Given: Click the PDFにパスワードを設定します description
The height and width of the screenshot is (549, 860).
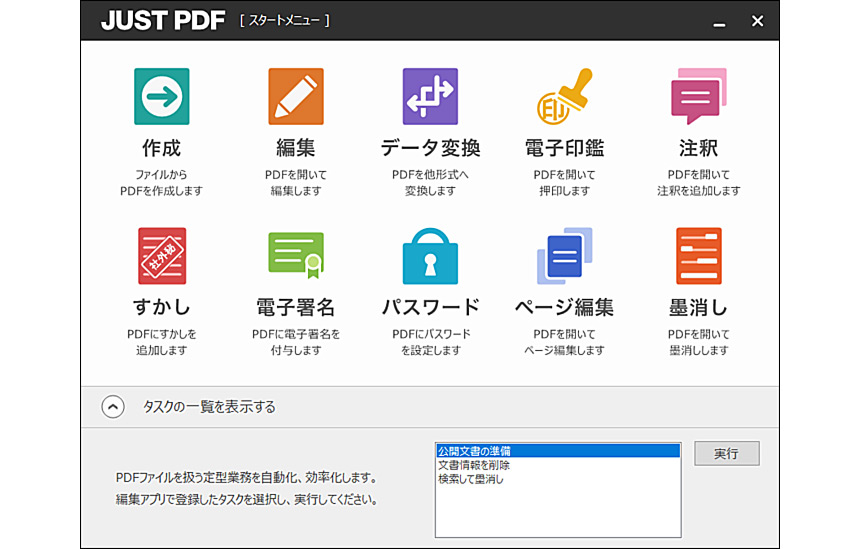Looking at the screenshot, I should coord(431,342).
